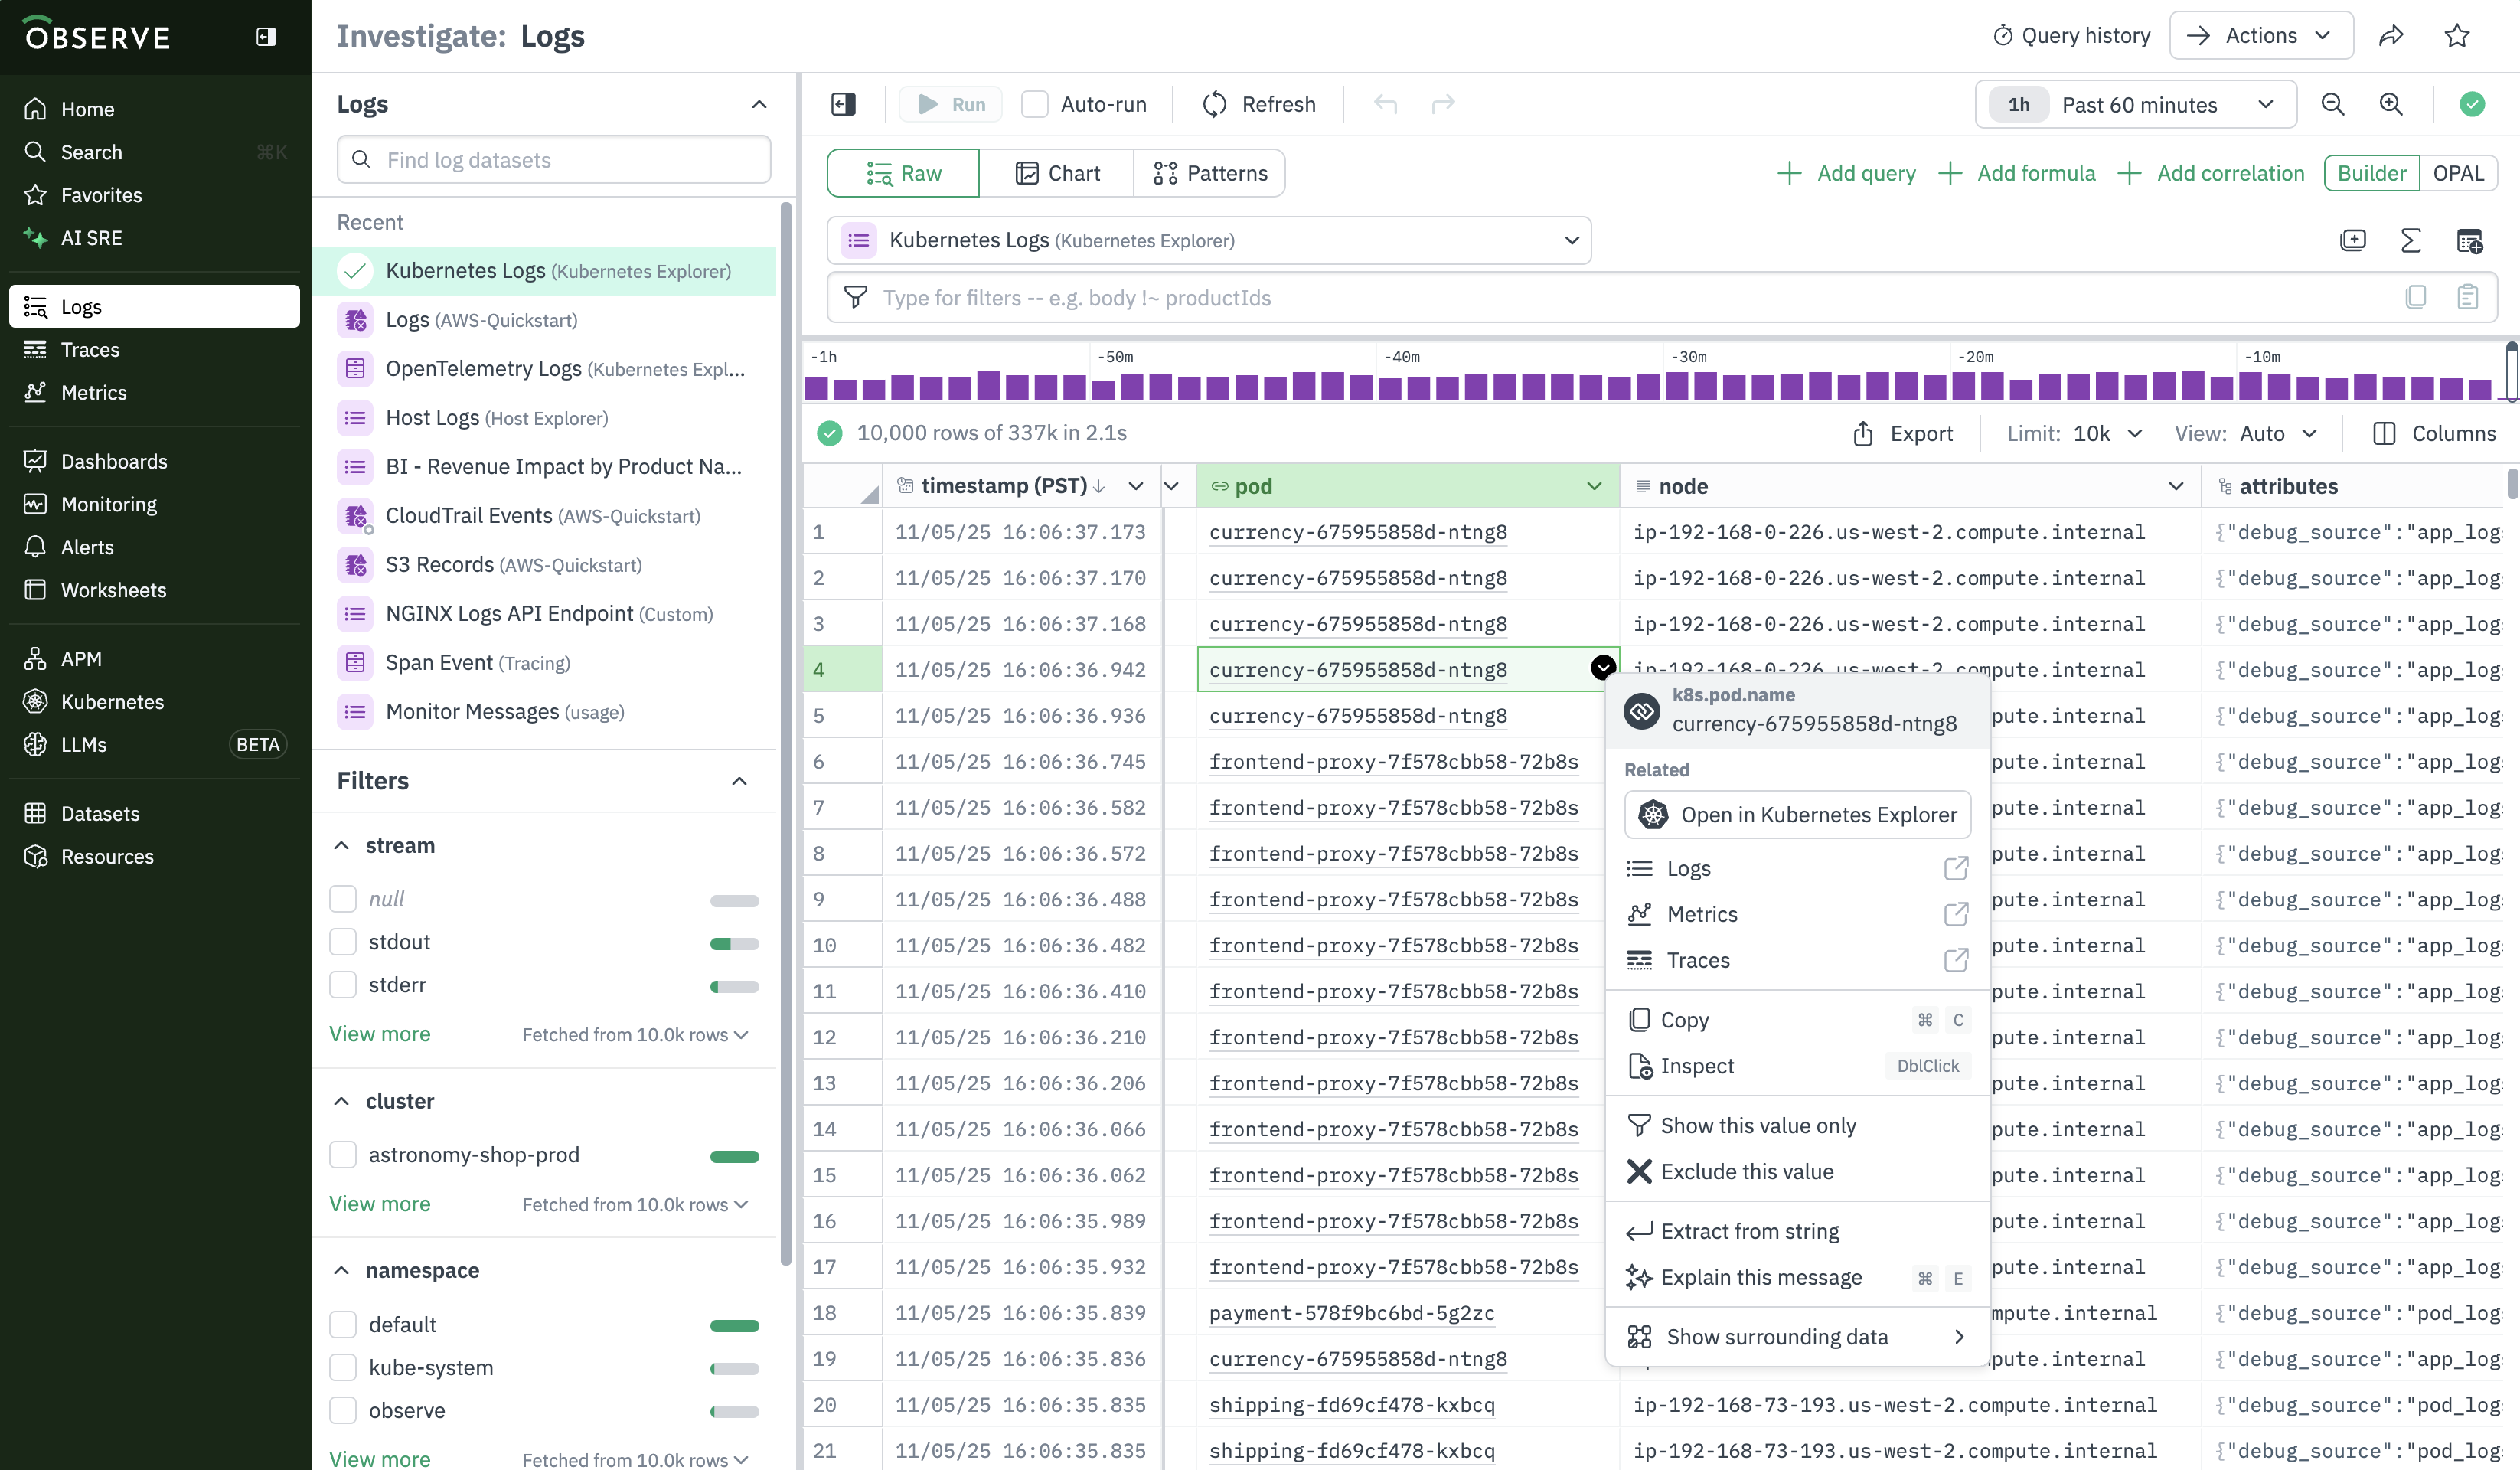The image size is (2520, 1470).
Task: Click the undo arrow icon
Action: (1384, 104)
